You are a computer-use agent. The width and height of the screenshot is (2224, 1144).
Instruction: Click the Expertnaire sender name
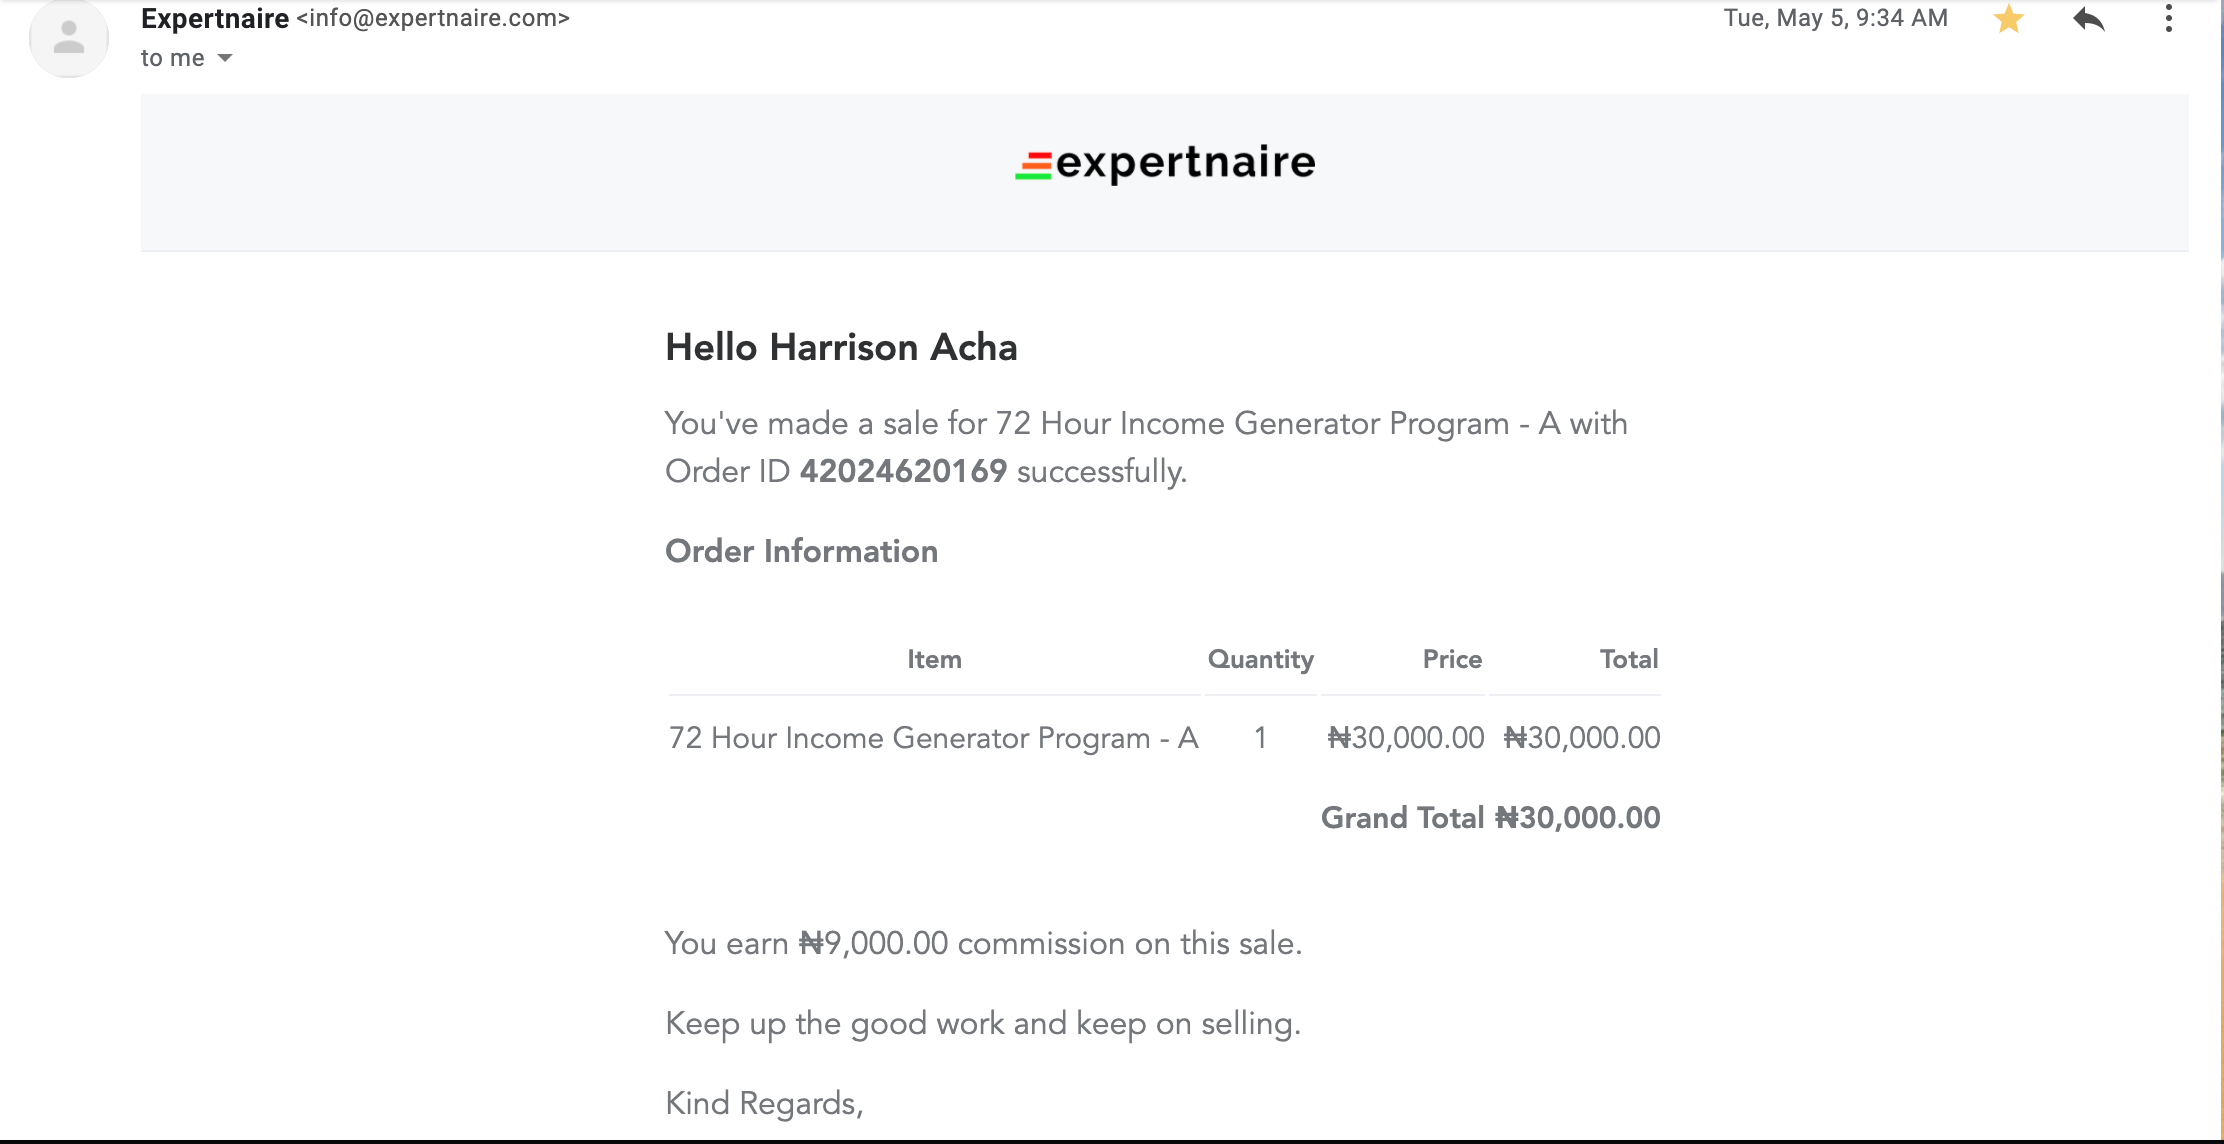215,18
